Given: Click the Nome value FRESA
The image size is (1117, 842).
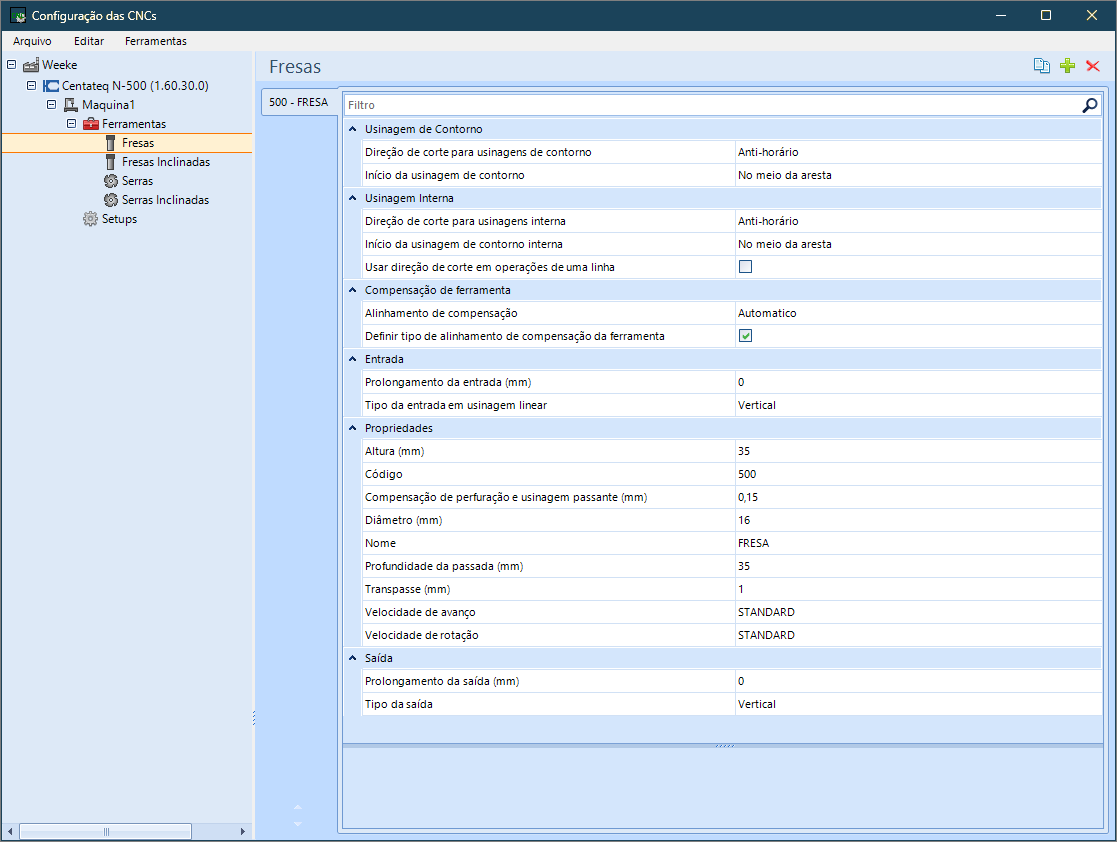Looking at the screenshot, I should click(x=919, y=544).
